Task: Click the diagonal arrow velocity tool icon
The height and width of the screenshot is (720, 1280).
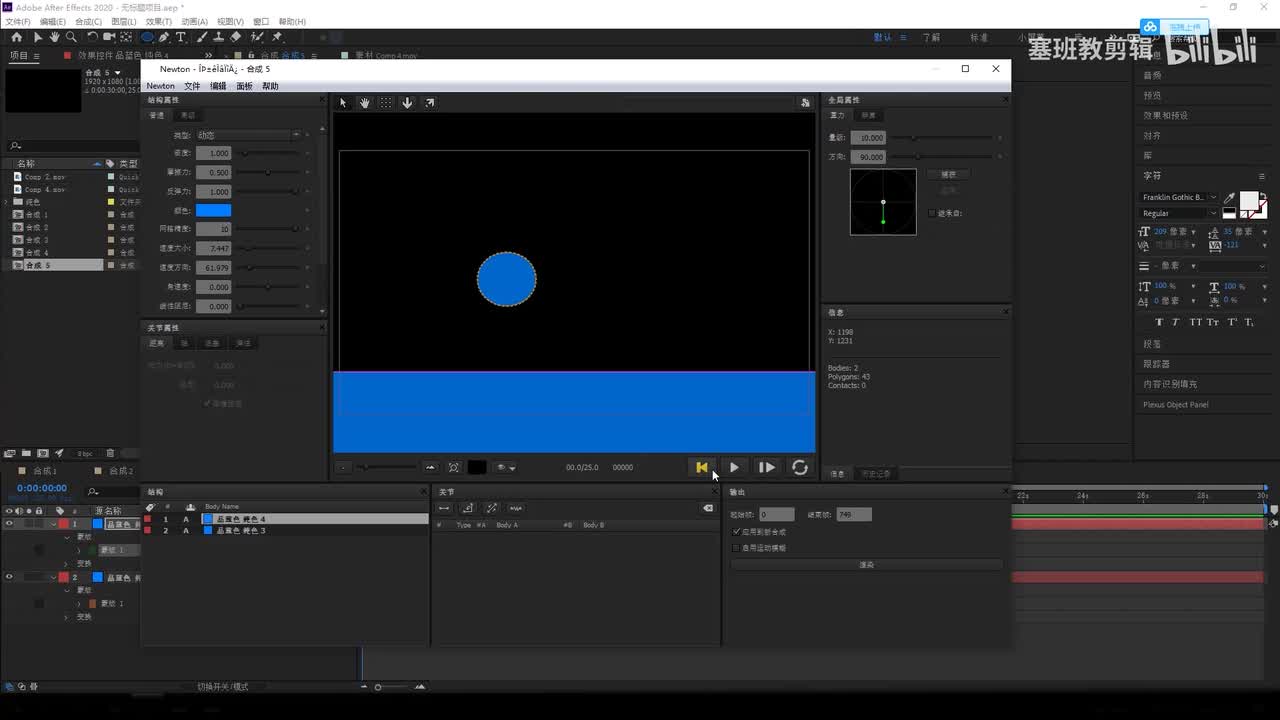Action: tap(429, 103)
